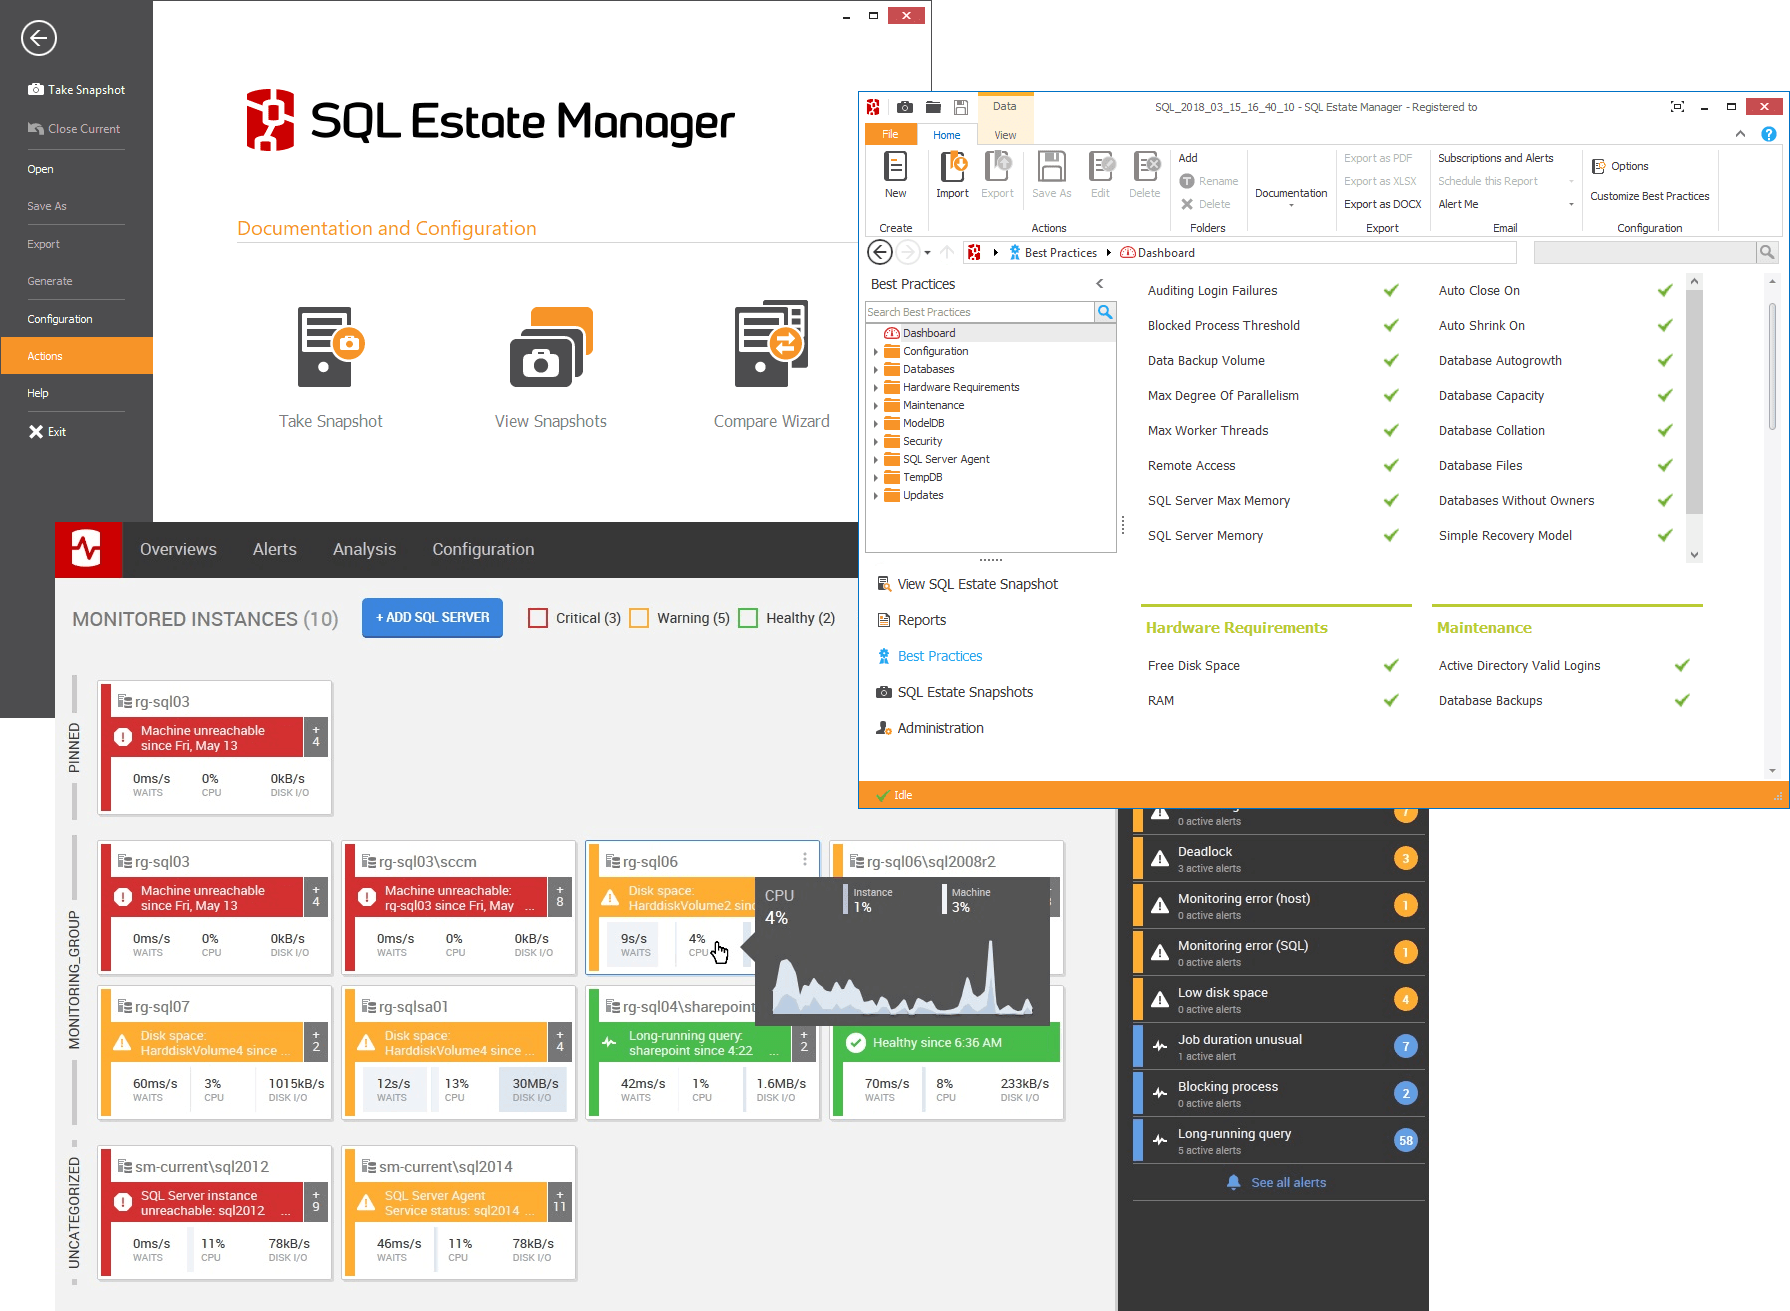Open the Analysis tab in monitor nav
The width and height of the screenshot is (1790, 1311).
pos(364,549)
